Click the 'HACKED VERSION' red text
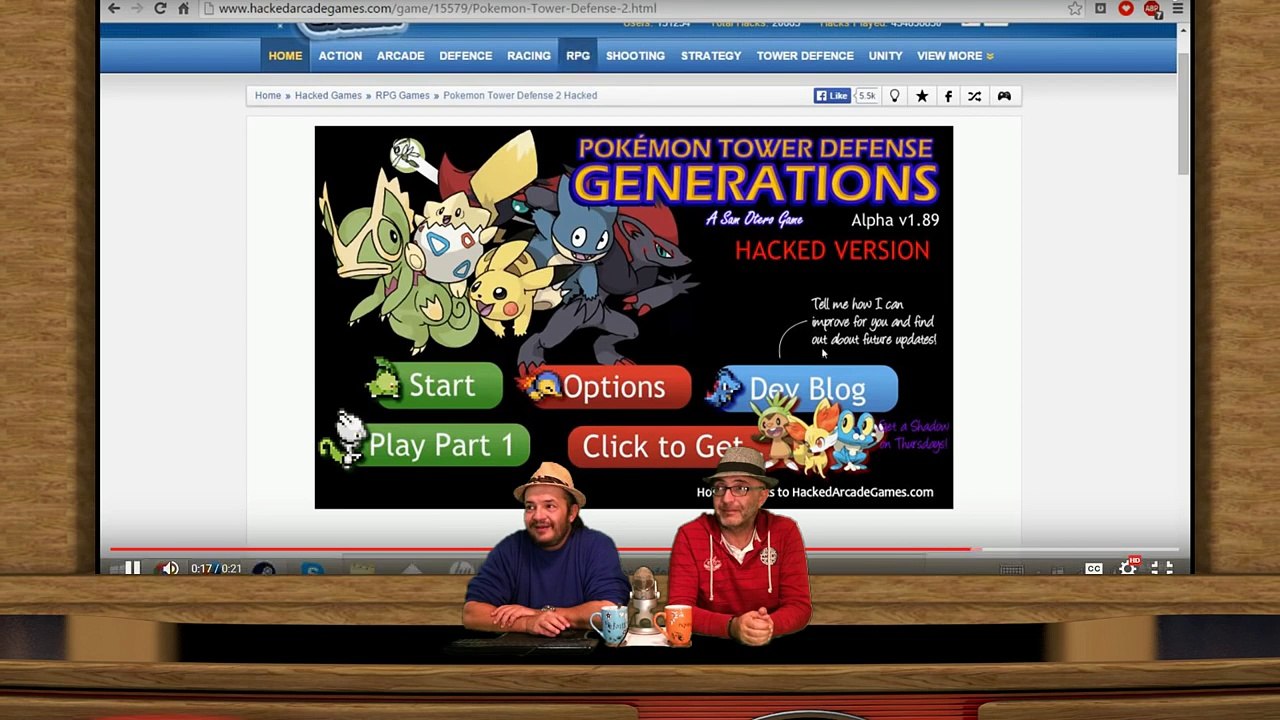1280x720 pixels. pyautogui.click(x=832, y=250)
